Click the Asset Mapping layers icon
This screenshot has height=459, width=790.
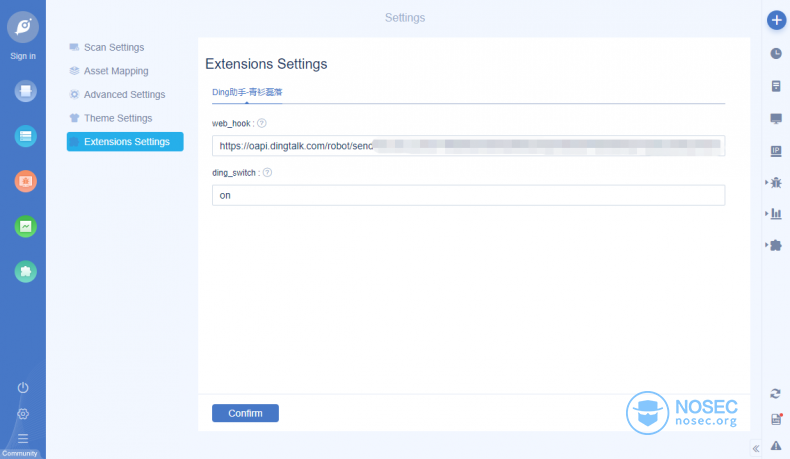tap(74, 71)
